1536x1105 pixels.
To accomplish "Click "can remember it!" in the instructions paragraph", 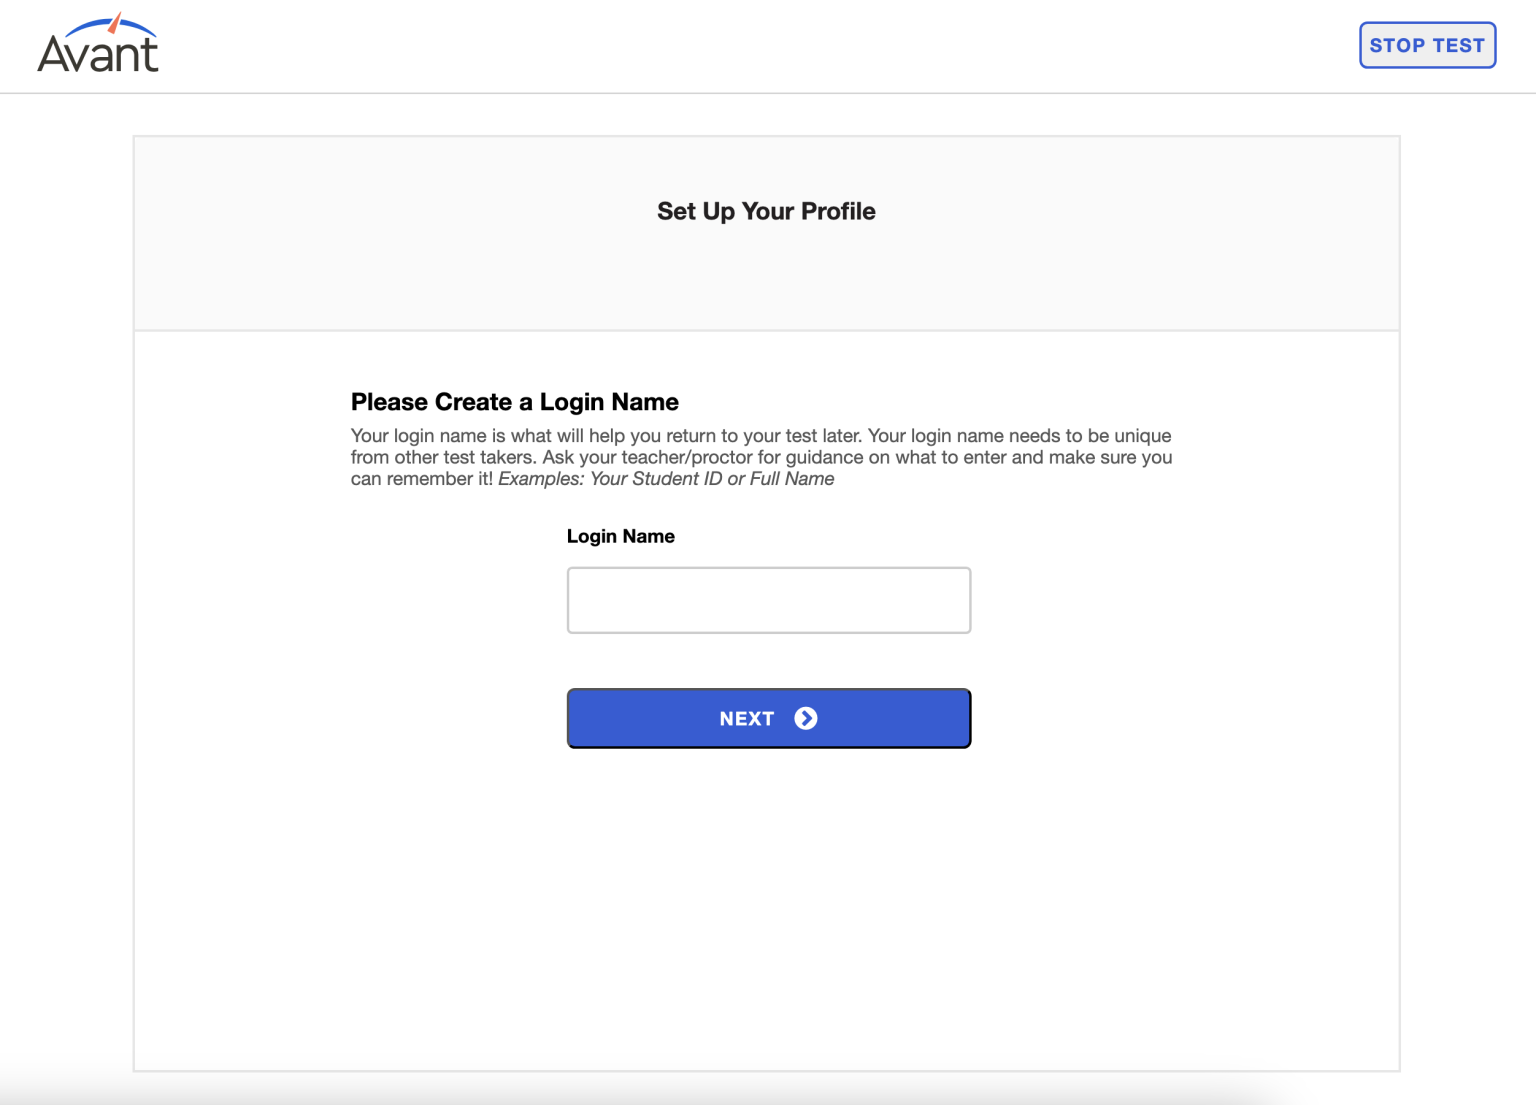I will click(421, 479).
